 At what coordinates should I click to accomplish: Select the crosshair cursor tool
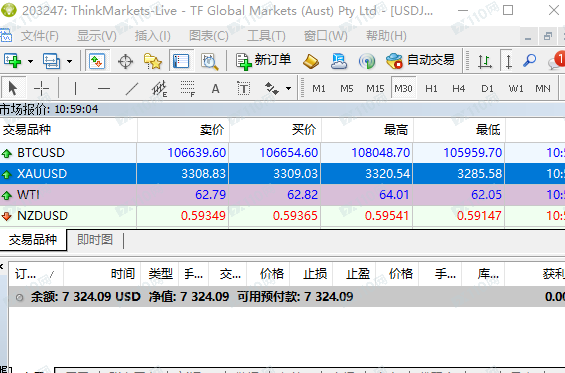(41, 88)
